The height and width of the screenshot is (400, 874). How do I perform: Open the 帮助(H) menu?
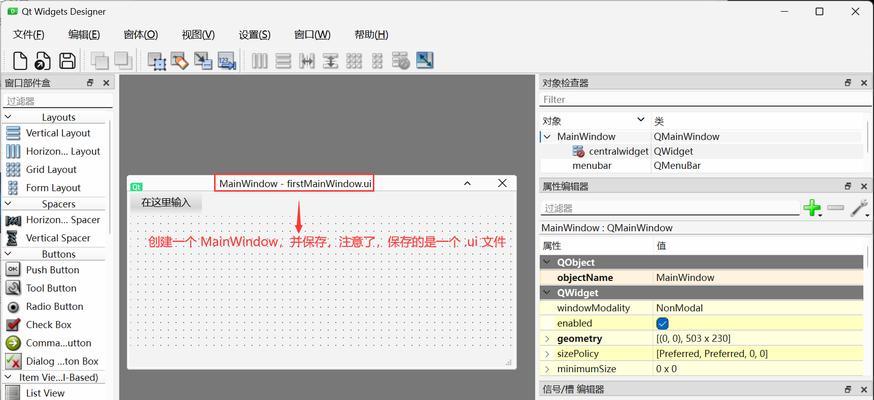pos(371,35)
